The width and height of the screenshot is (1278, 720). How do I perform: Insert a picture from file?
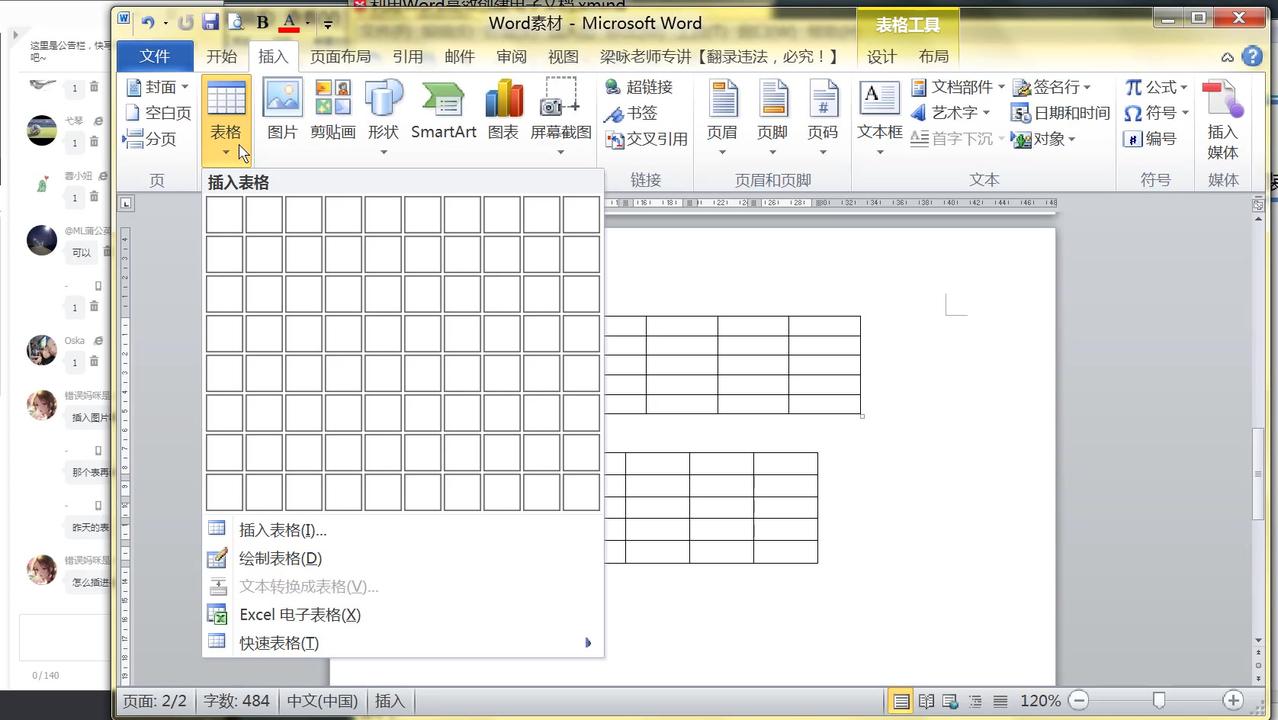coord(282,108)
